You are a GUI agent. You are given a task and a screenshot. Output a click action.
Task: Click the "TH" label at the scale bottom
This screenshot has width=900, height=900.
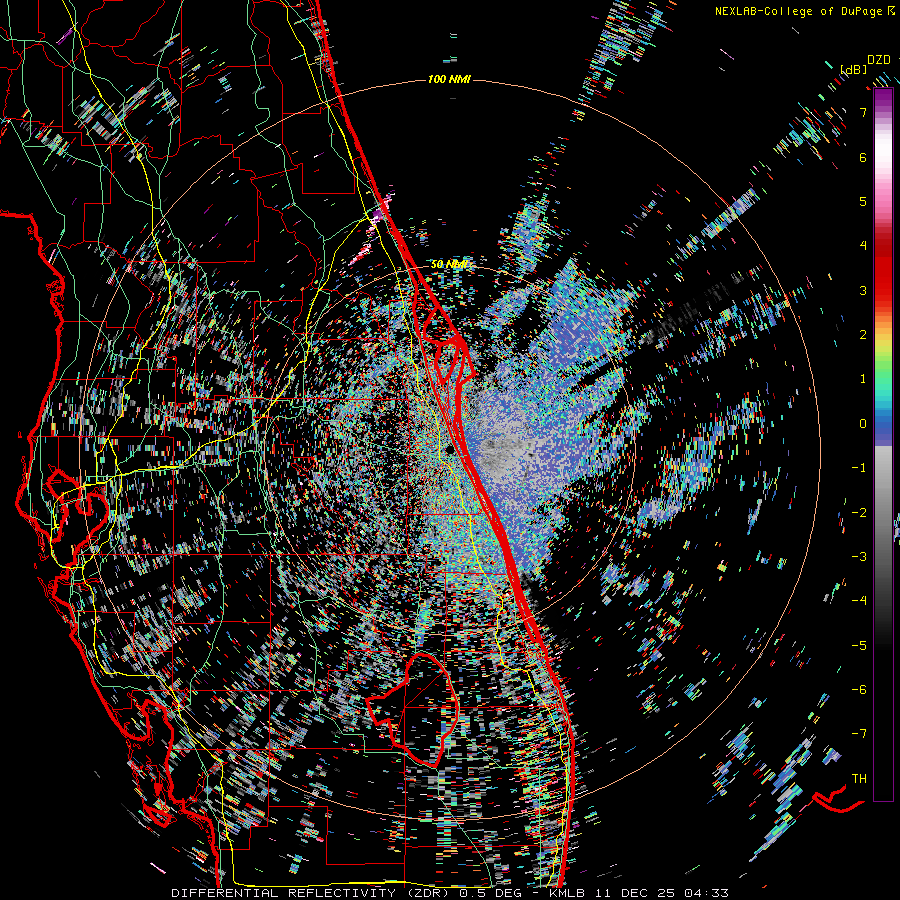point(859,779)
